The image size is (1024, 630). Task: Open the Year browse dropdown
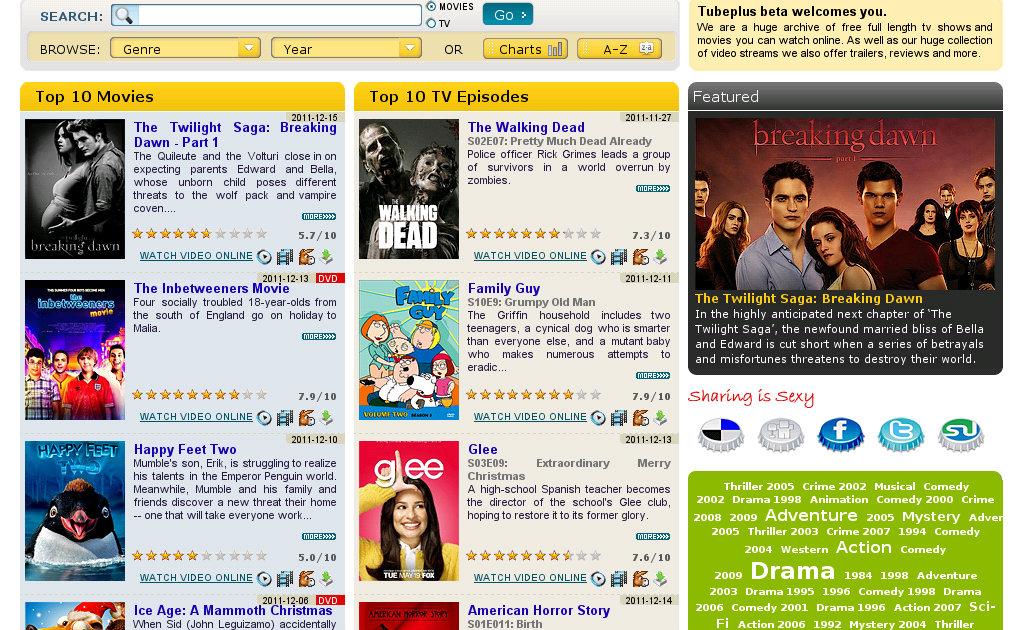(346, 49)
